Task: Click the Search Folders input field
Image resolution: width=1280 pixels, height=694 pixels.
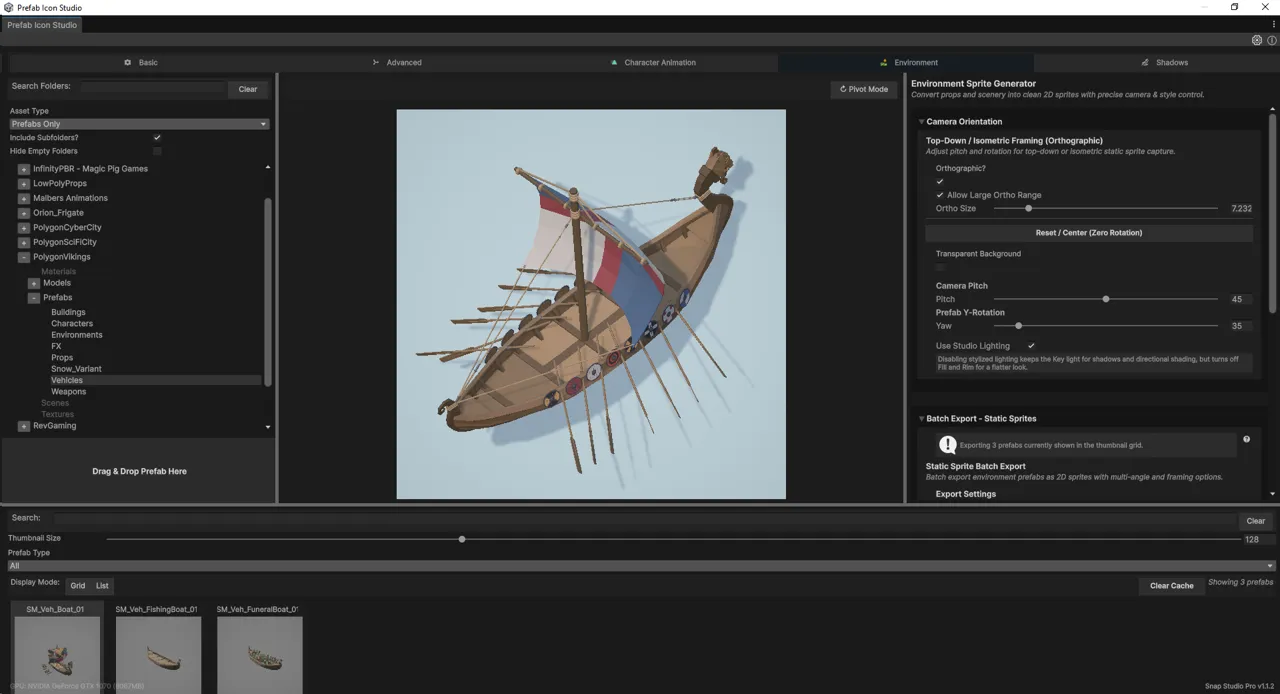Action: (152, 88)
